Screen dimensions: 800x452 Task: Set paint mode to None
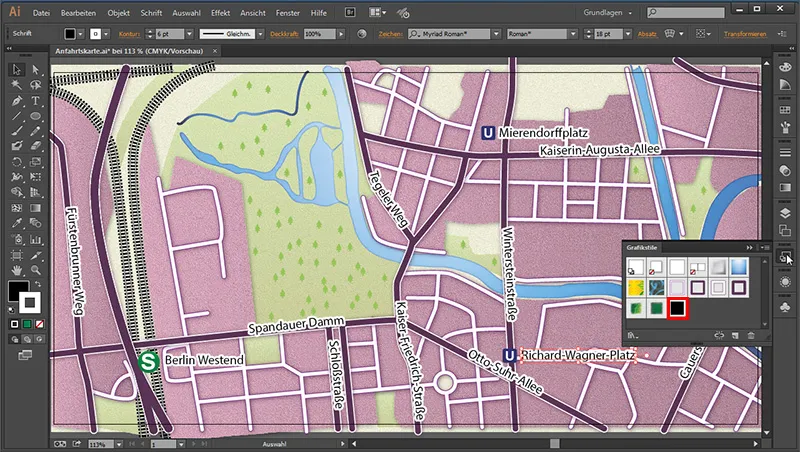tap(39, 324)
